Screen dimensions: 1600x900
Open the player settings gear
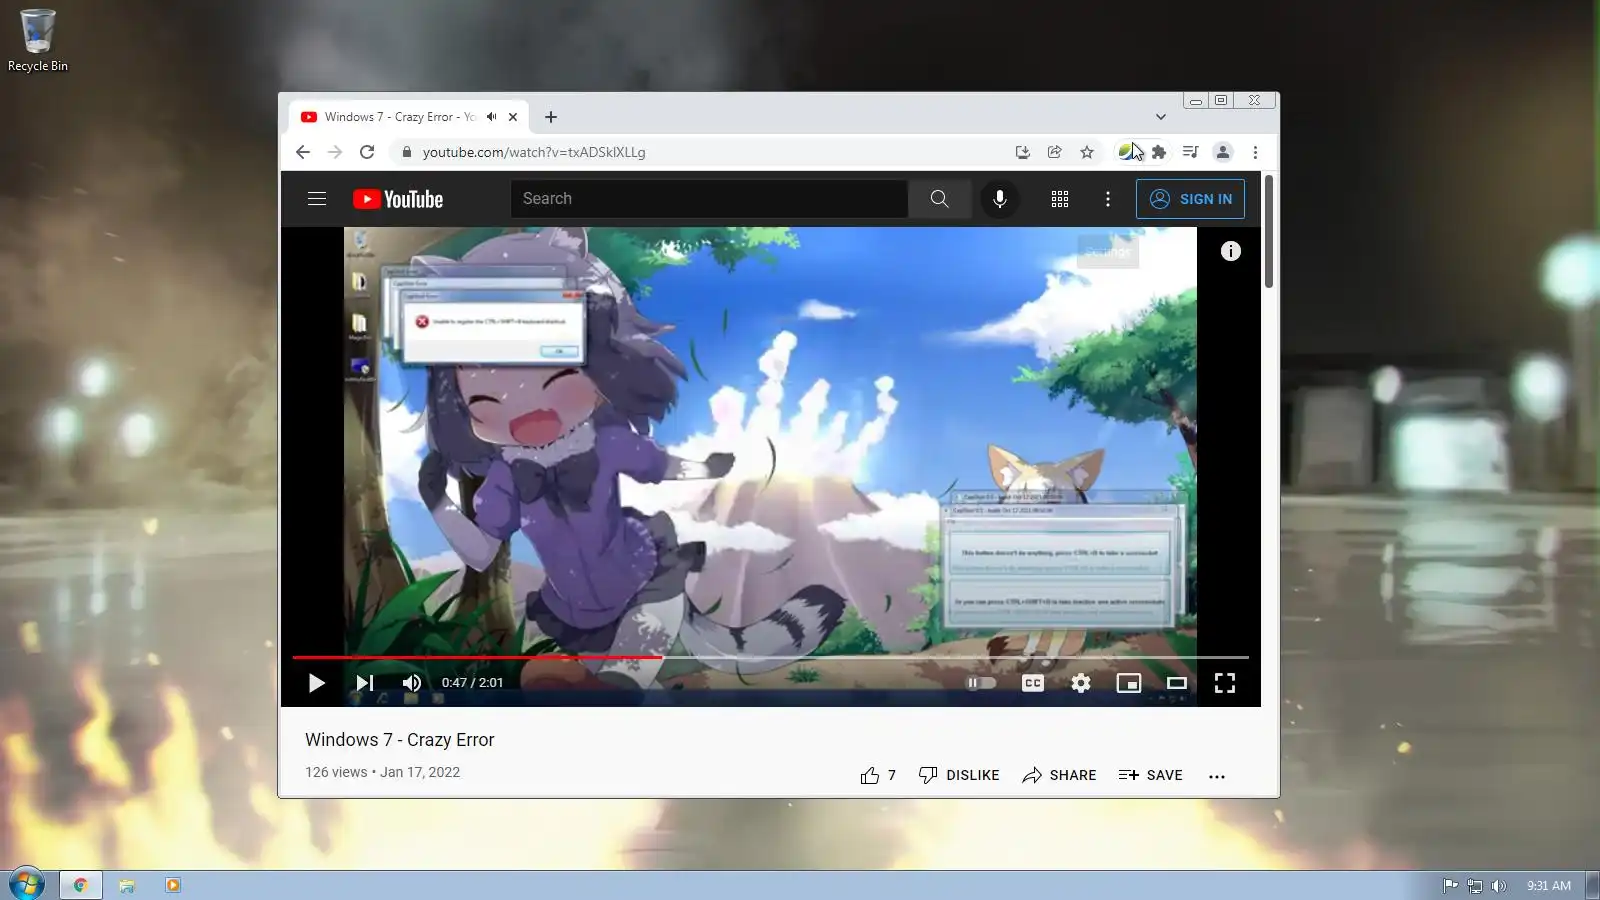[x=1081, y=683]
